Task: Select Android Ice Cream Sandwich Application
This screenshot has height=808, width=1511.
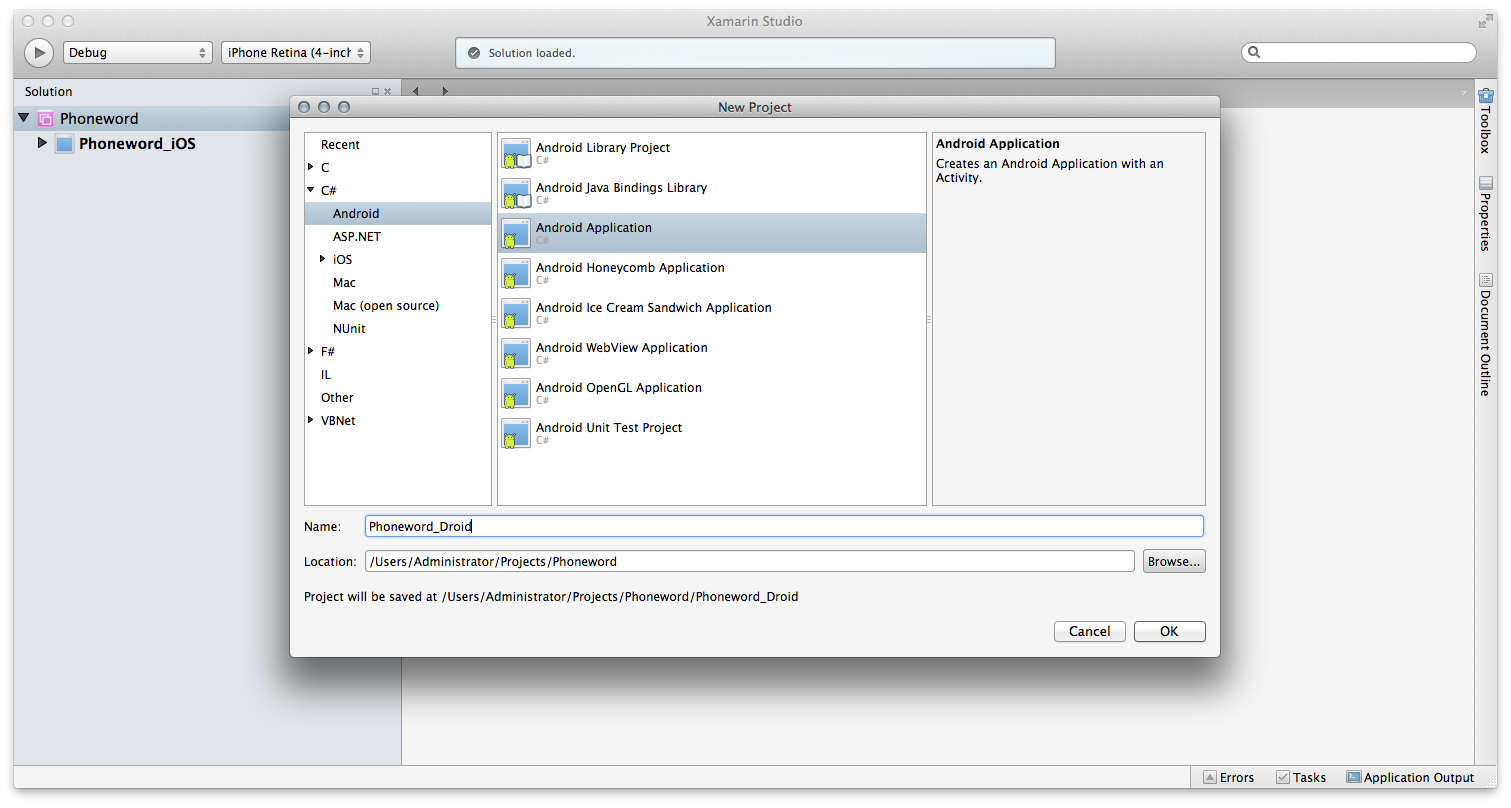Action: coord(653,308)
